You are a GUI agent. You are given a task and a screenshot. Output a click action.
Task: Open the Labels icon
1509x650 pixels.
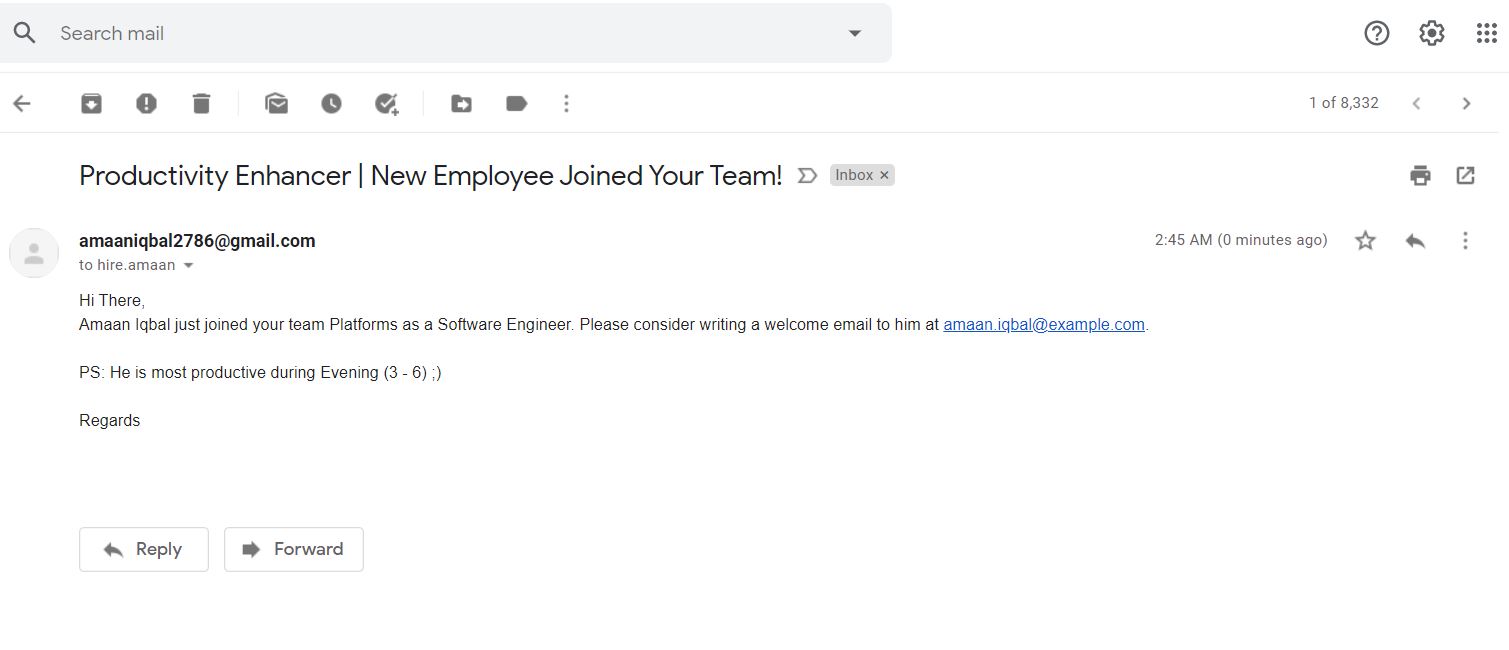pyautogui.click(x=516, y=103)
